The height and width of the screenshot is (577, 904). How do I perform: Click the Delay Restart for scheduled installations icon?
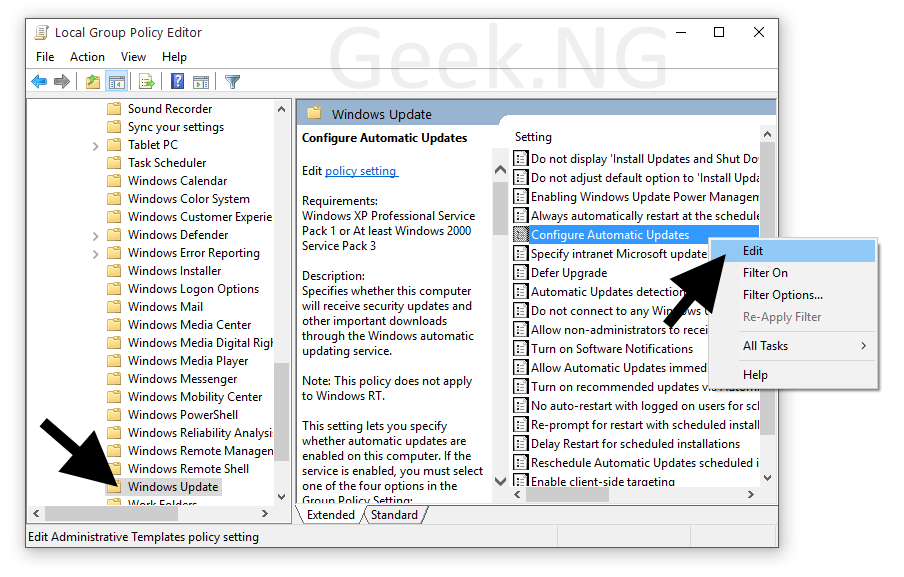coord(521,444)
